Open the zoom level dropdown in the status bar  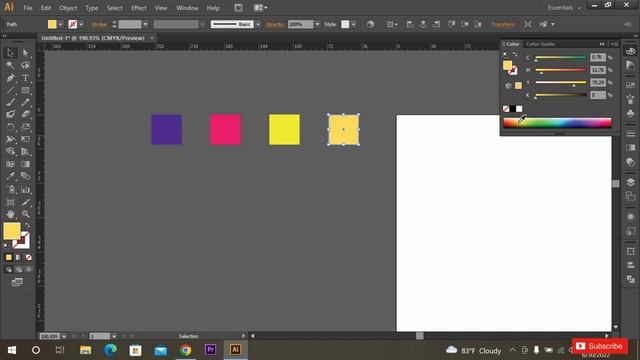(x=64, y=336)
